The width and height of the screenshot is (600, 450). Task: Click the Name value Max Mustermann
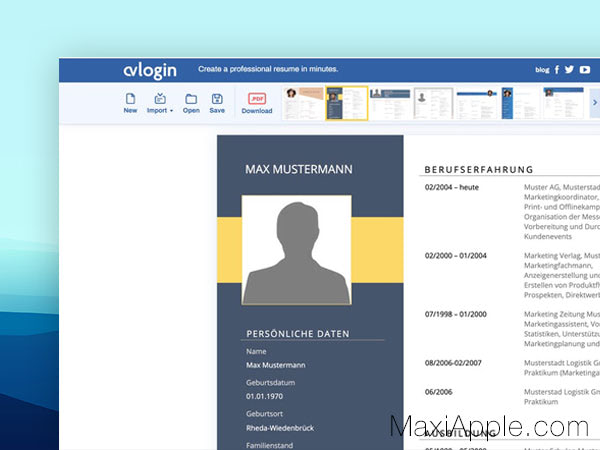coord(276,365)
